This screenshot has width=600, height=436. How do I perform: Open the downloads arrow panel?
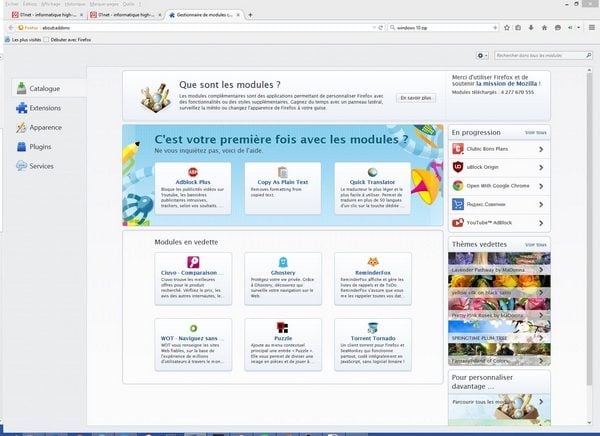[531, 28]
